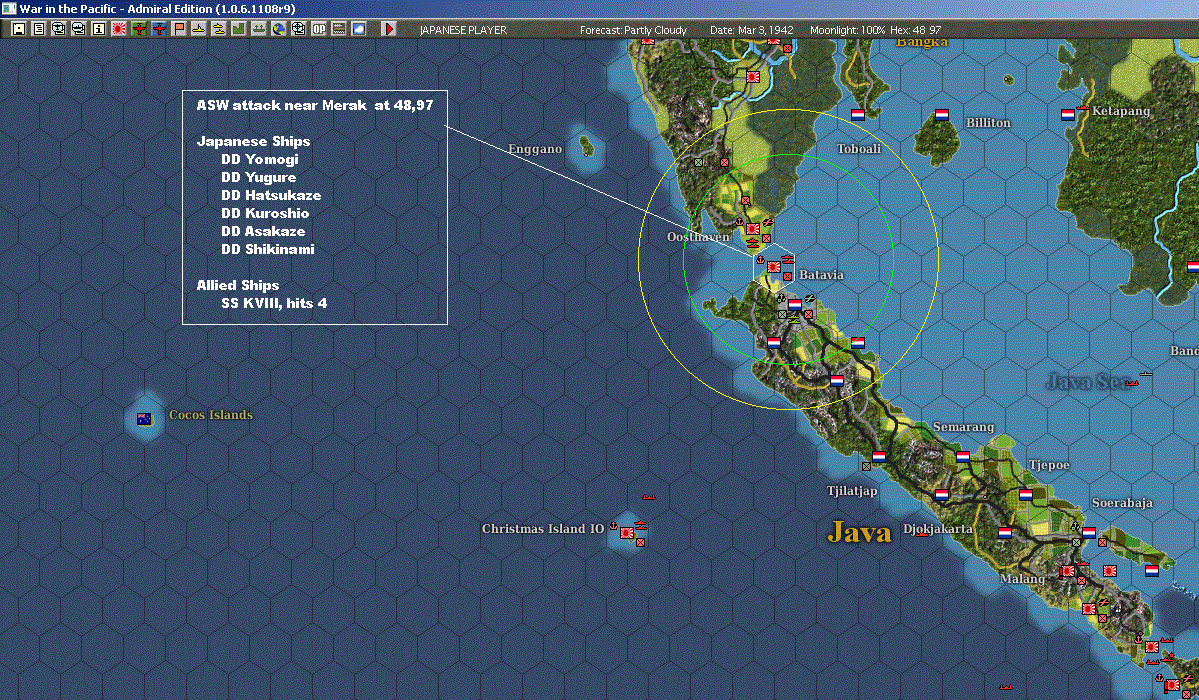
Task: Select the Dutch flag base at Tjilatjap
Action: (879, 457)
